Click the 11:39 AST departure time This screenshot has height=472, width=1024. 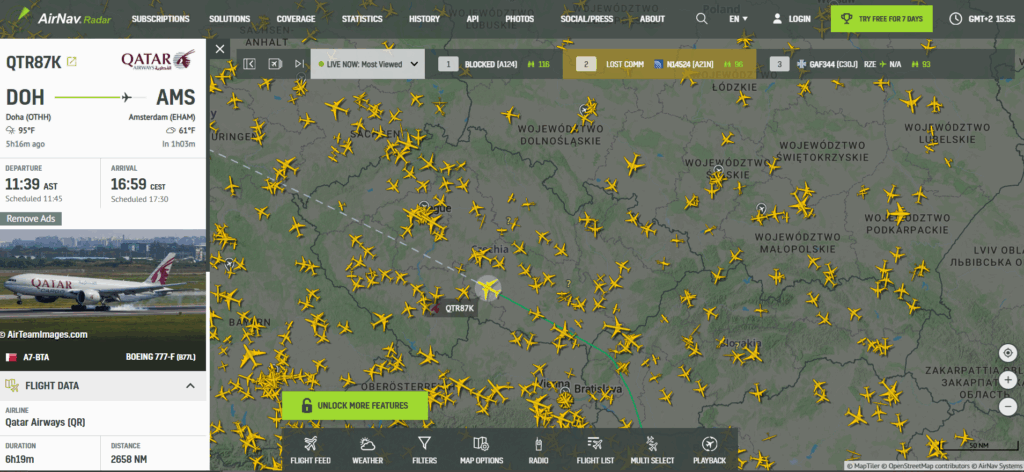[x=29, y=185]
